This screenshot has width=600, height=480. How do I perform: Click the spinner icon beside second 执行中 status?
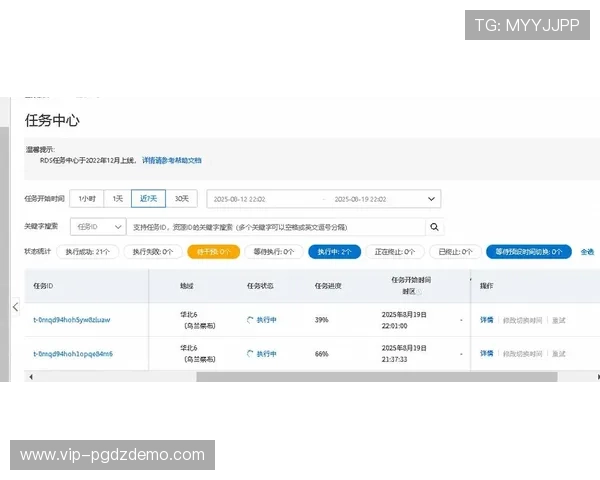tap(250, 354)
